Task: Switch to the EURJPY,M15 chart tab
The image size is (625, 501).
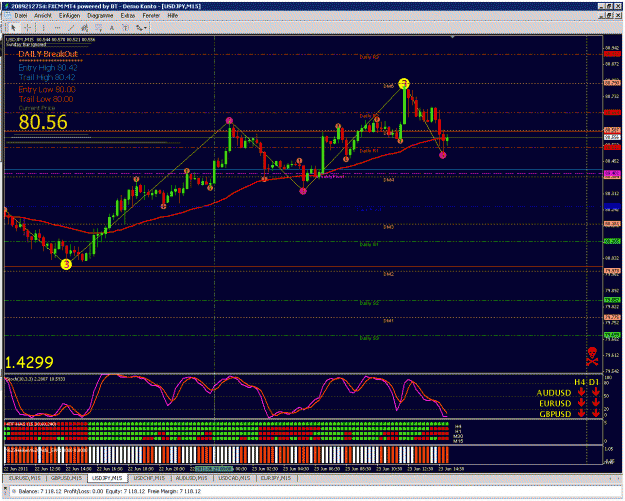Action: coord(275,477)
